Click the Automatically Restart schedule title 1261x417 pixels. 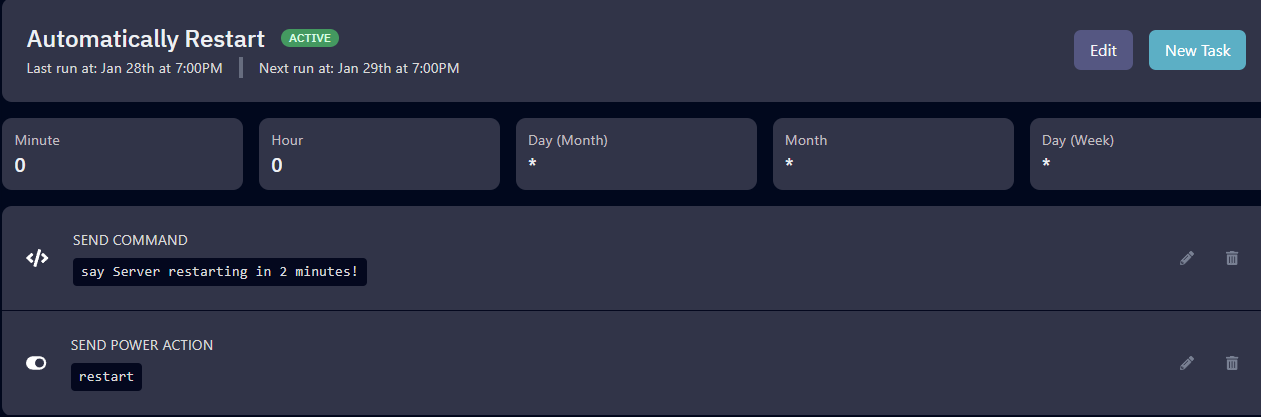click(x=146, y=39)
